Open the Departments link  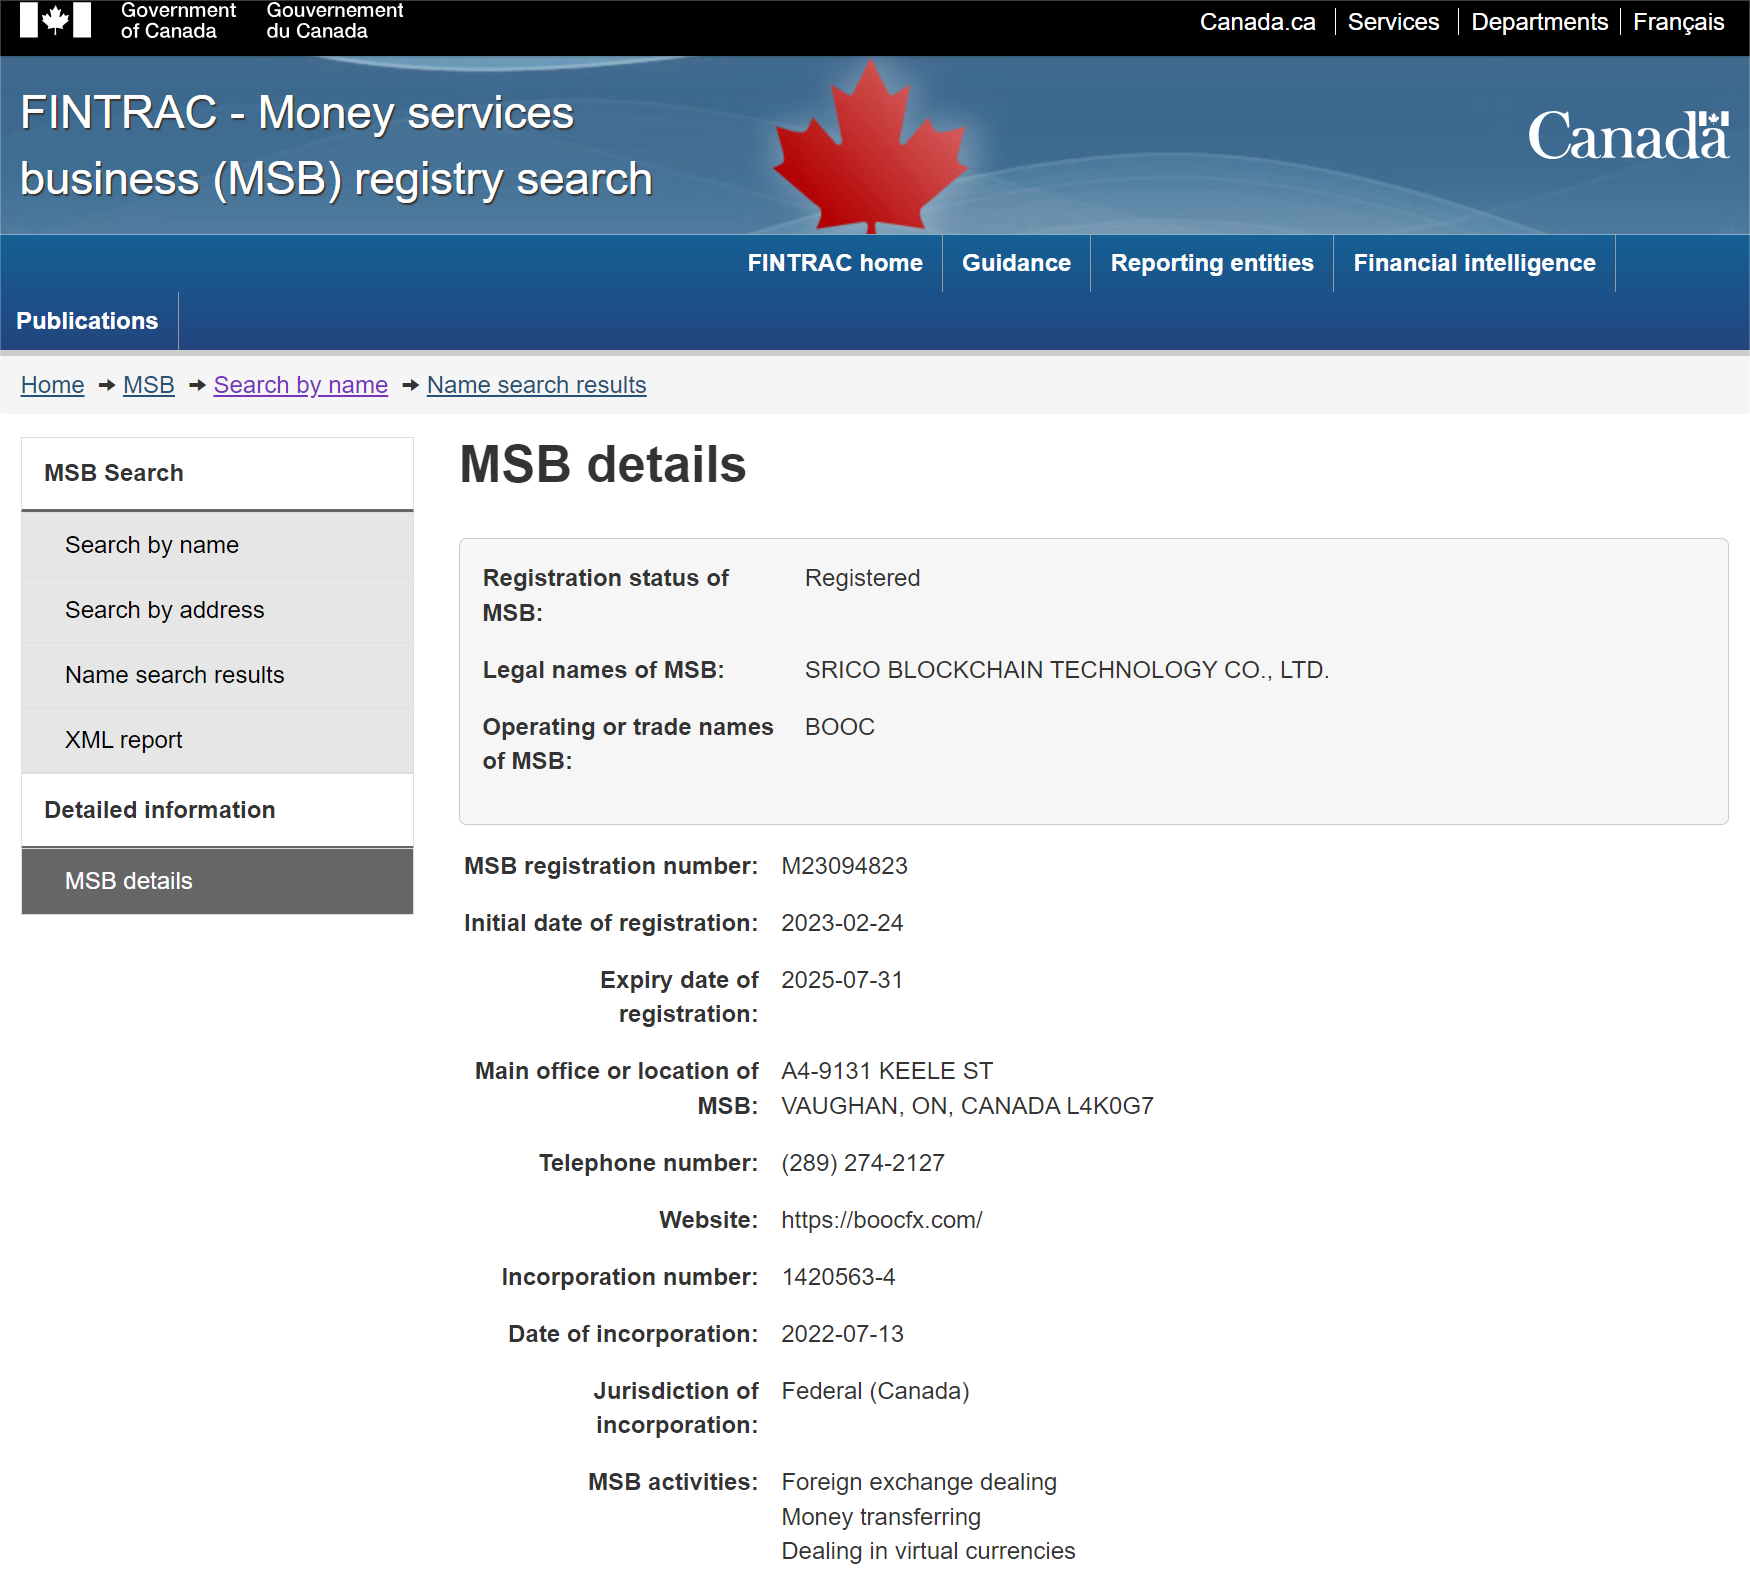[1539, 22]
